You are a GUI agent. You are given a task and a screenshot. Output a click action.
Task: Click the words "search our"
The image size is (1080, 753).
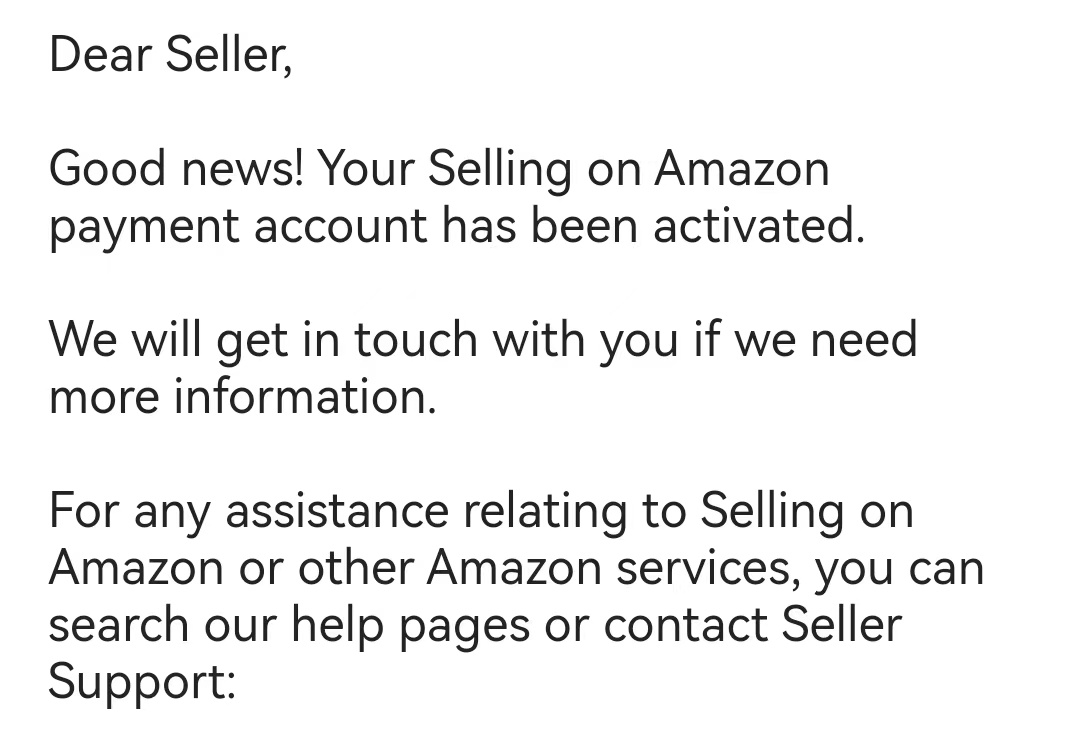click(x=161, y=625)
